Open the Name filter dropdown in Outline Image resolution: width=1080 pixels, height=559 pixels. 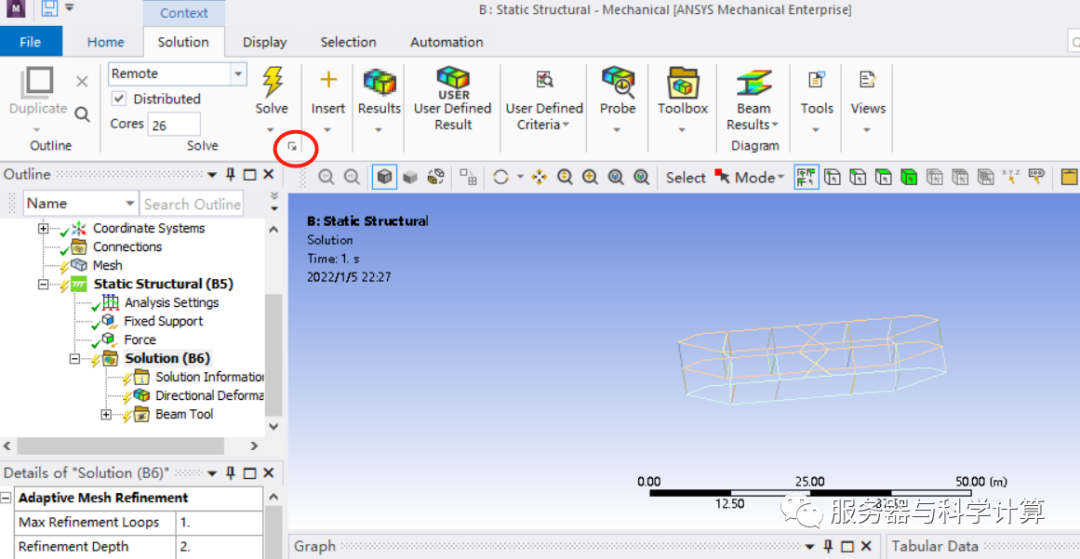point(129,204)
